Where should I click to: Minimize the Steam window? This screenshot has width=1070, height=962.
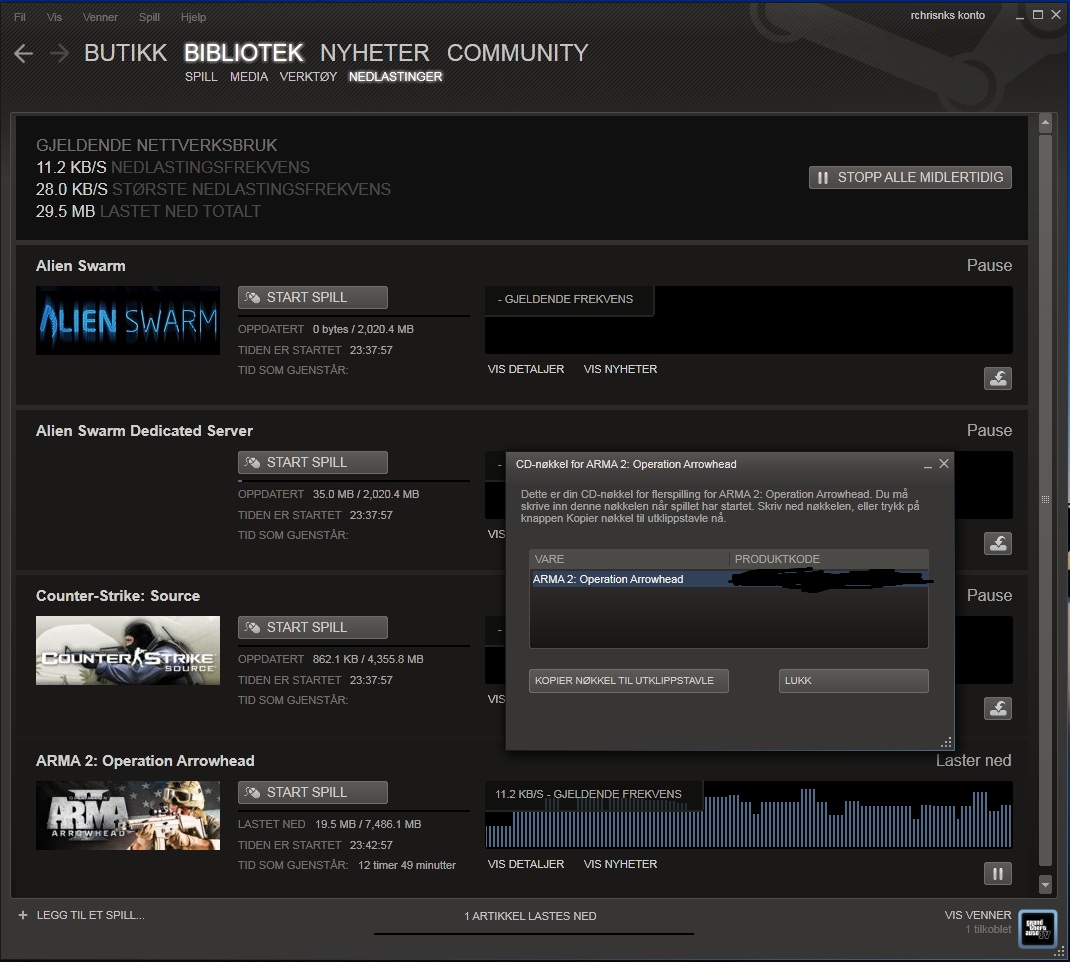1020,16
